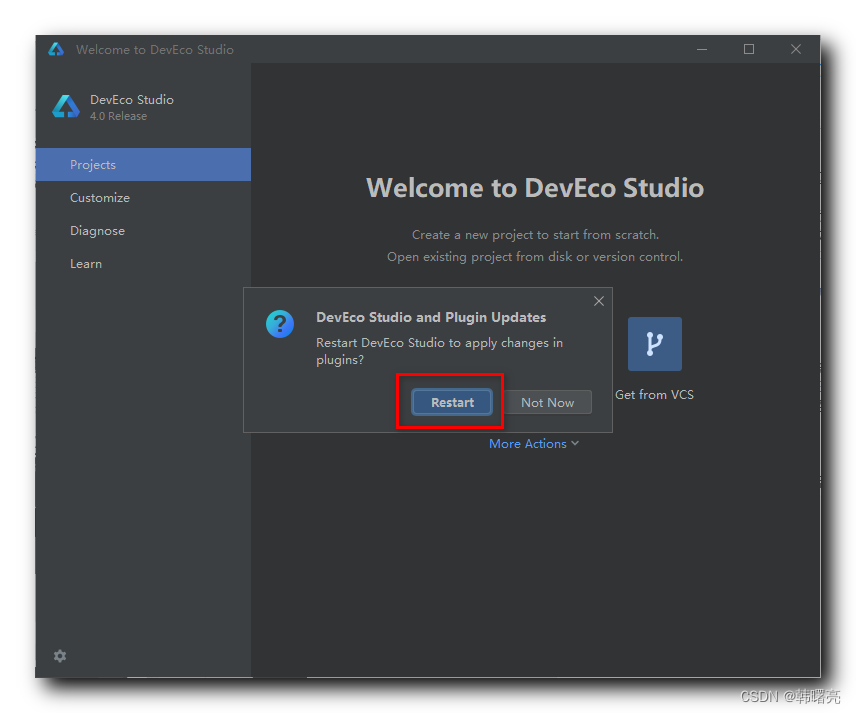The width and height of the screenshot is (856, 713).
Task: Go to the Learn section
Action: tap(86, 264)
